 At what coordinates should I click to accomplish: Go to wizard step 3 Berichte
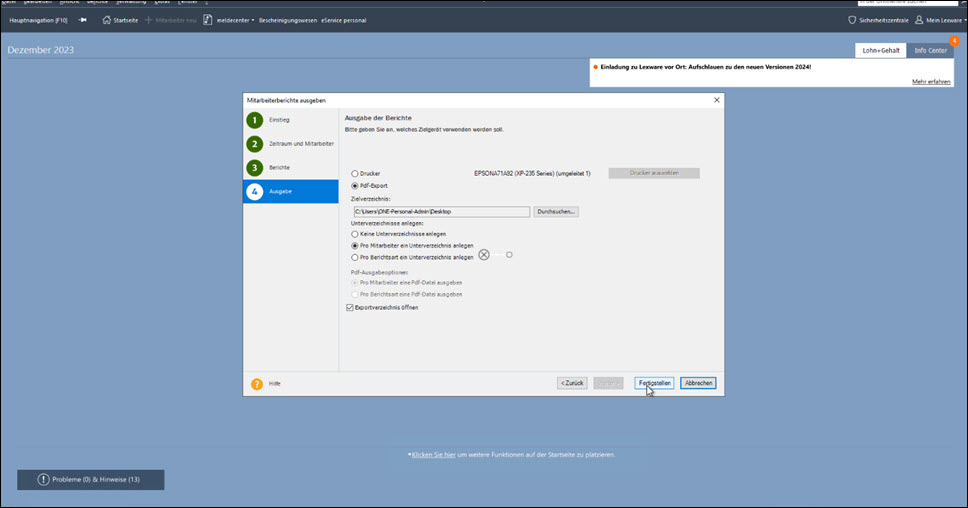(256, 167)
